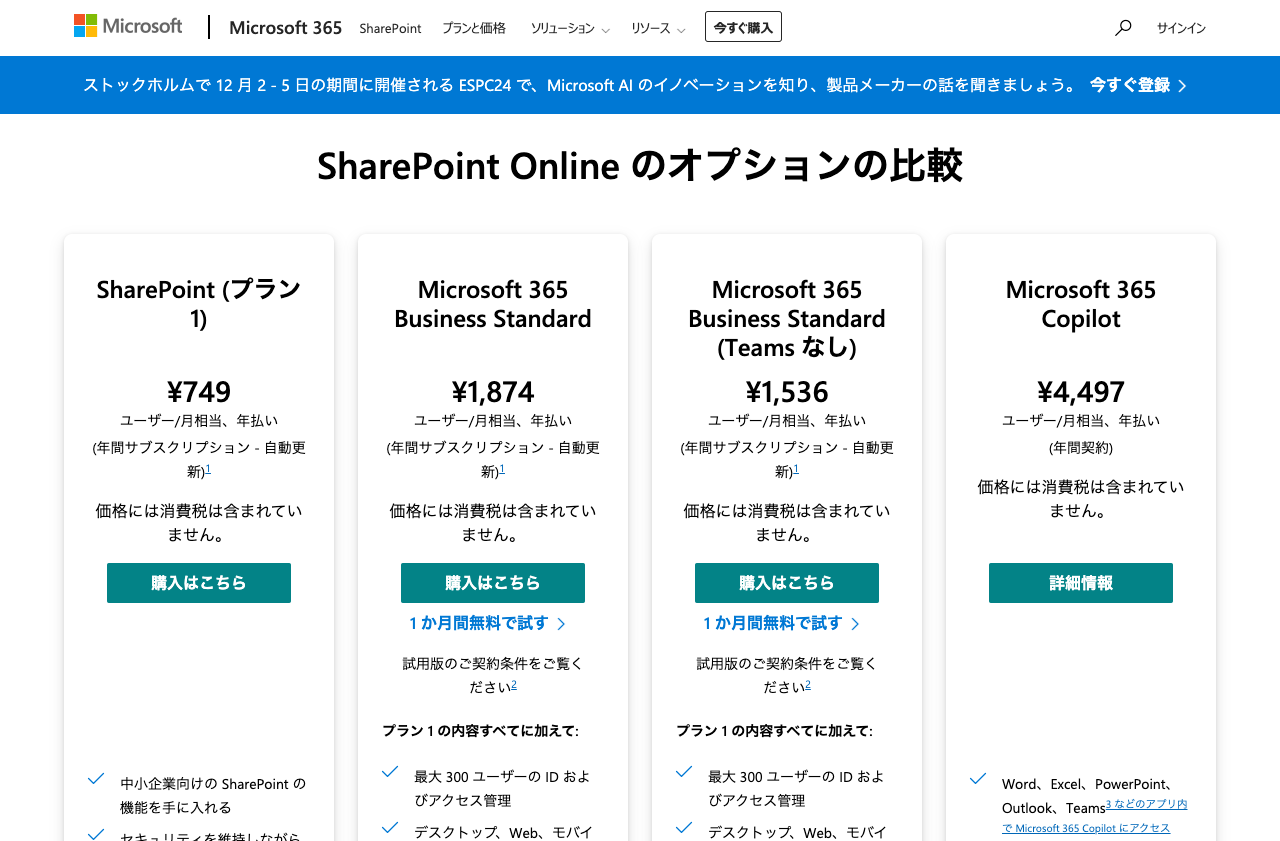Select the SharePoint navigation item

point(390,29)
